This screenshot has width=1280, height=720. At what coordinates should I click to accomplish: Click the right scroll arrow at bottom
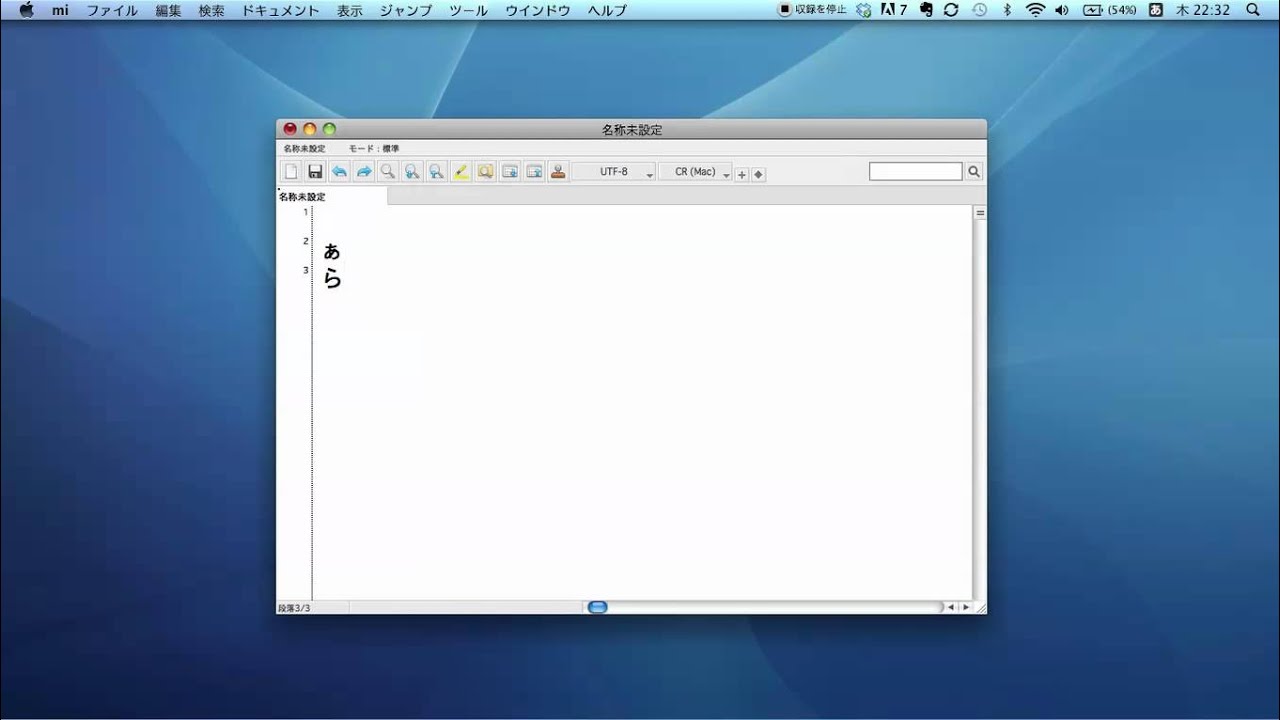pyautogui.click(x=966, y=607)
